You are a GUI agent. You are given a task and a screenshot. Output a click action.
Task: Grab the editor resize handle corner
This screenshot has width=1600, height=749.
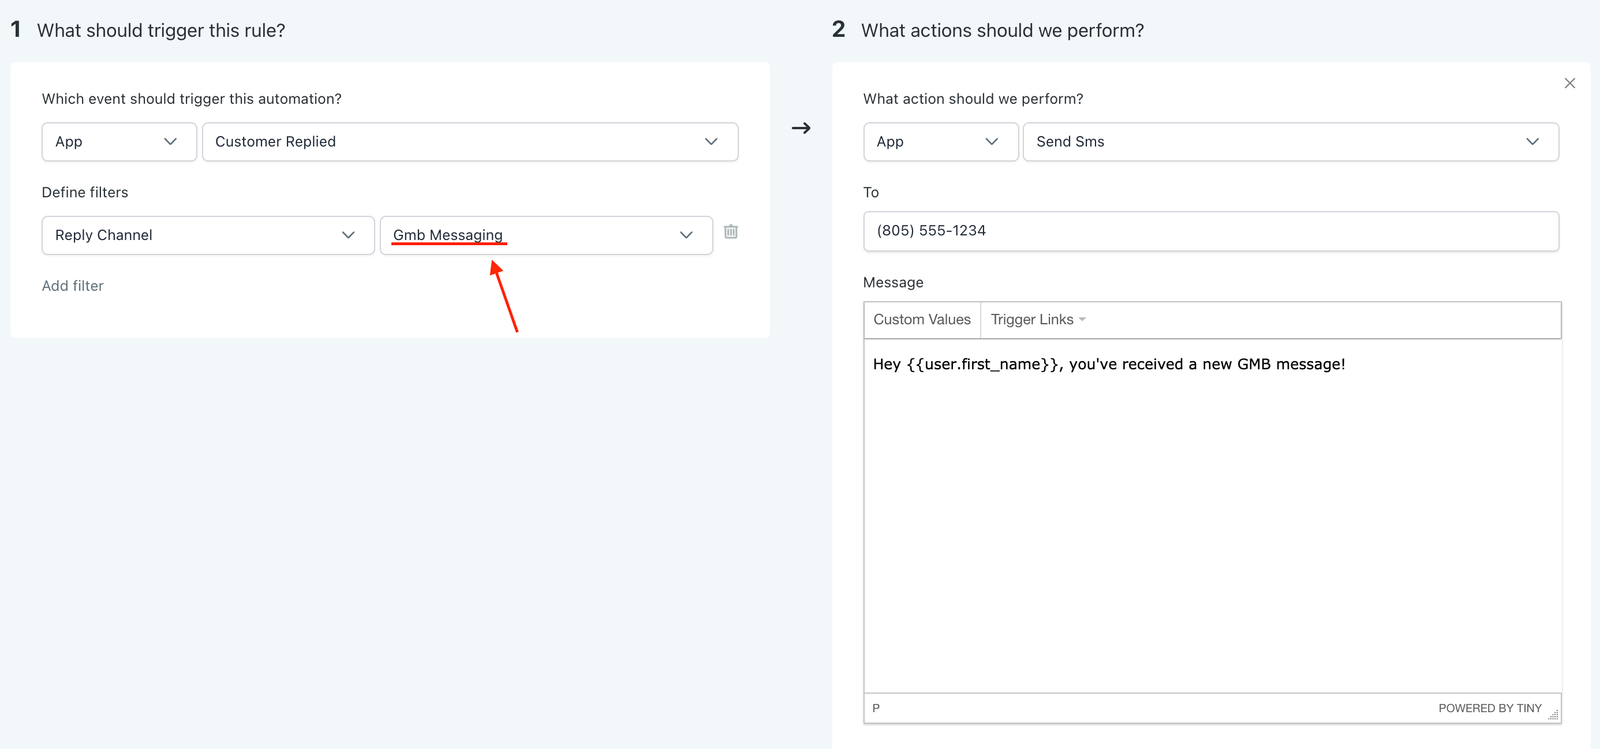1553,714
